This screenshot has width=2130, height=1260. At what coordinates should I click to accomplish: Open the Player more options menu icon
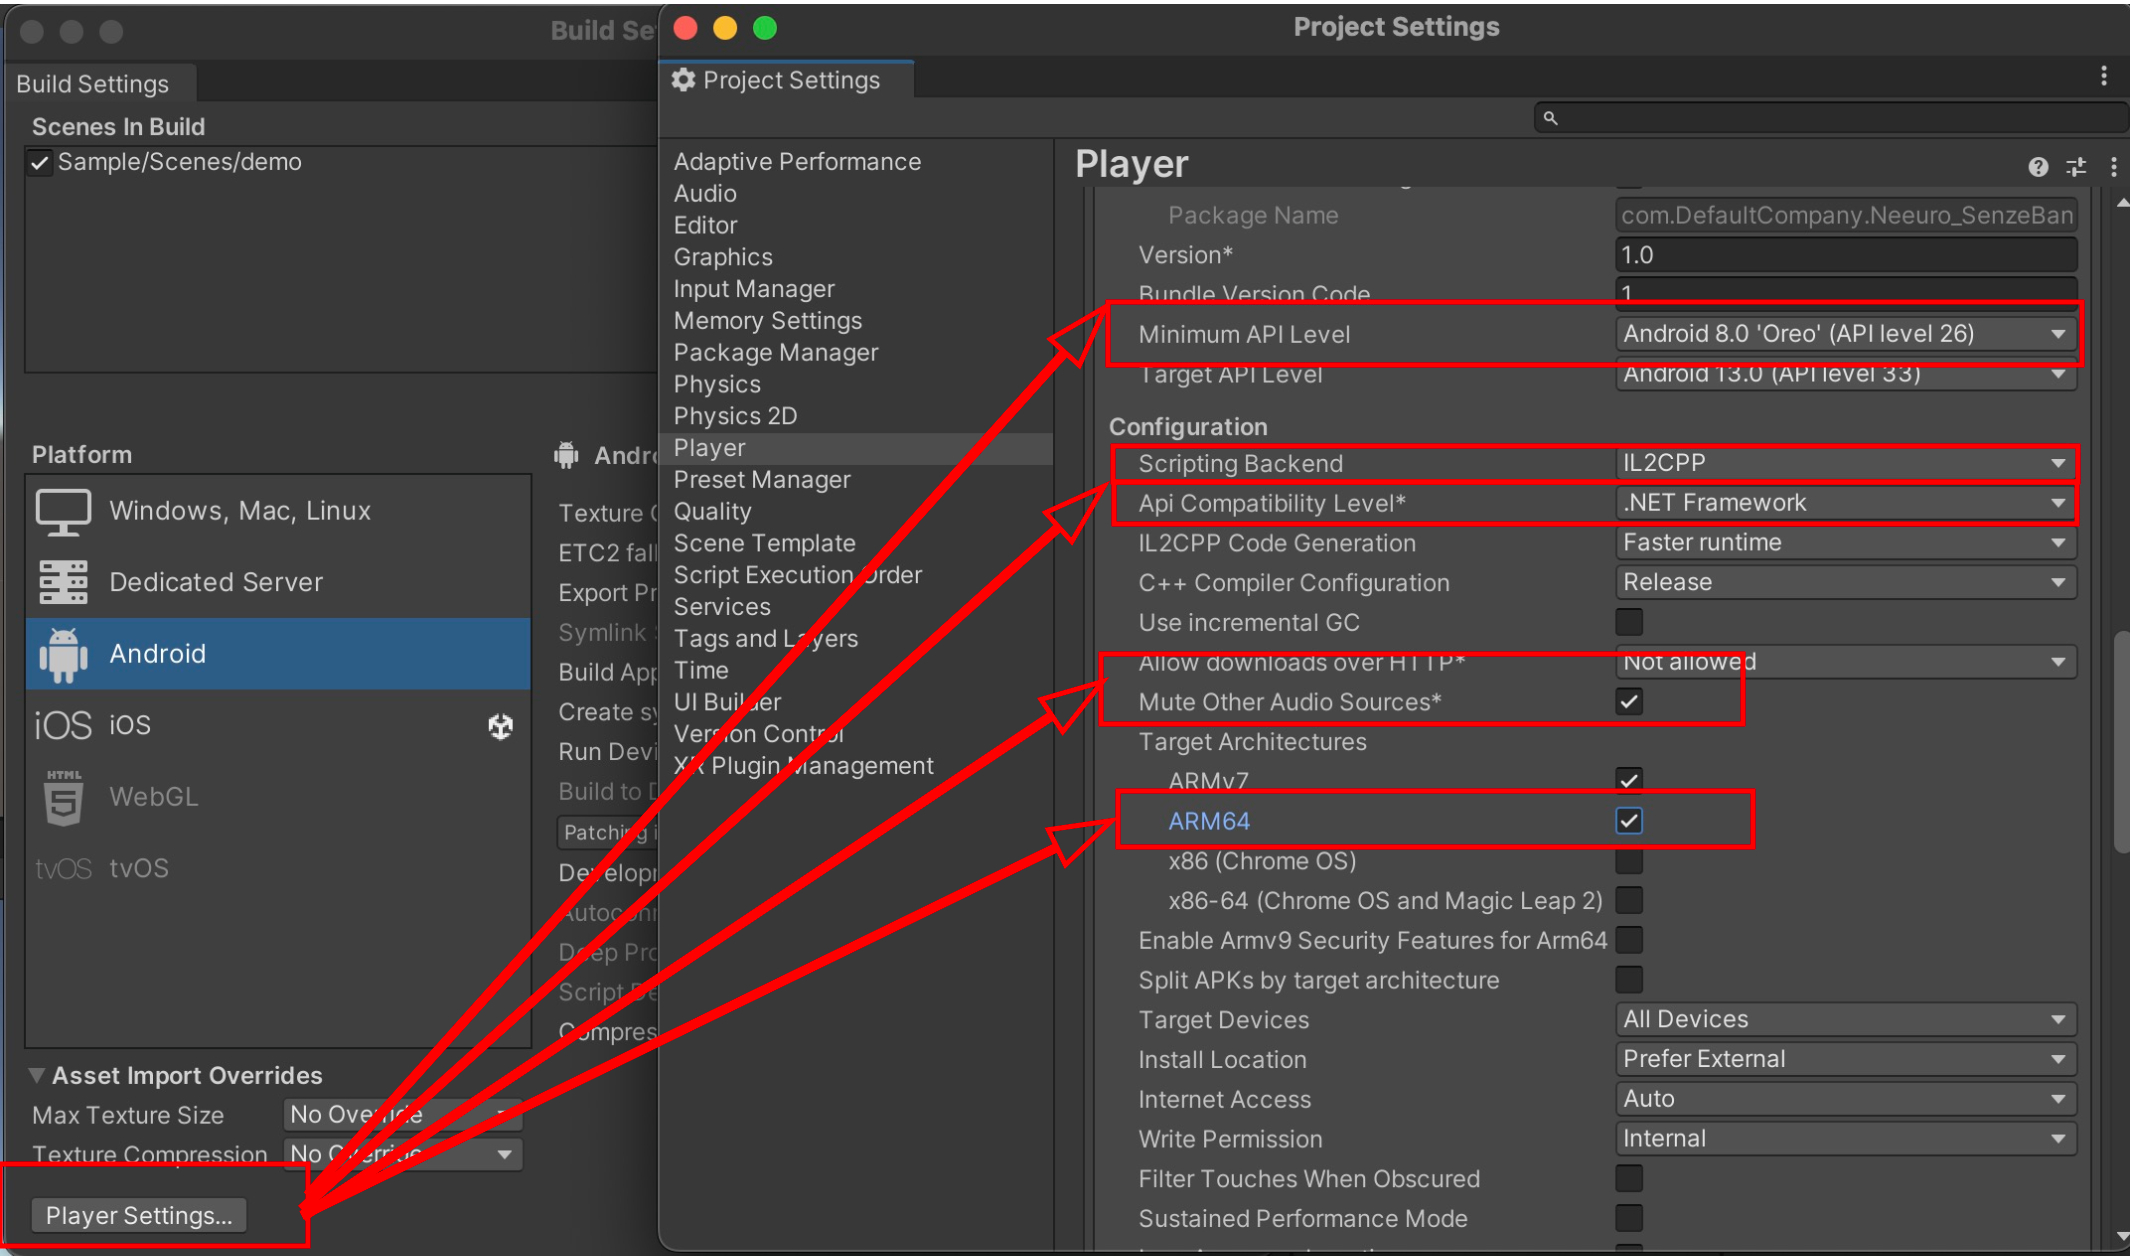pos(2114,167)
